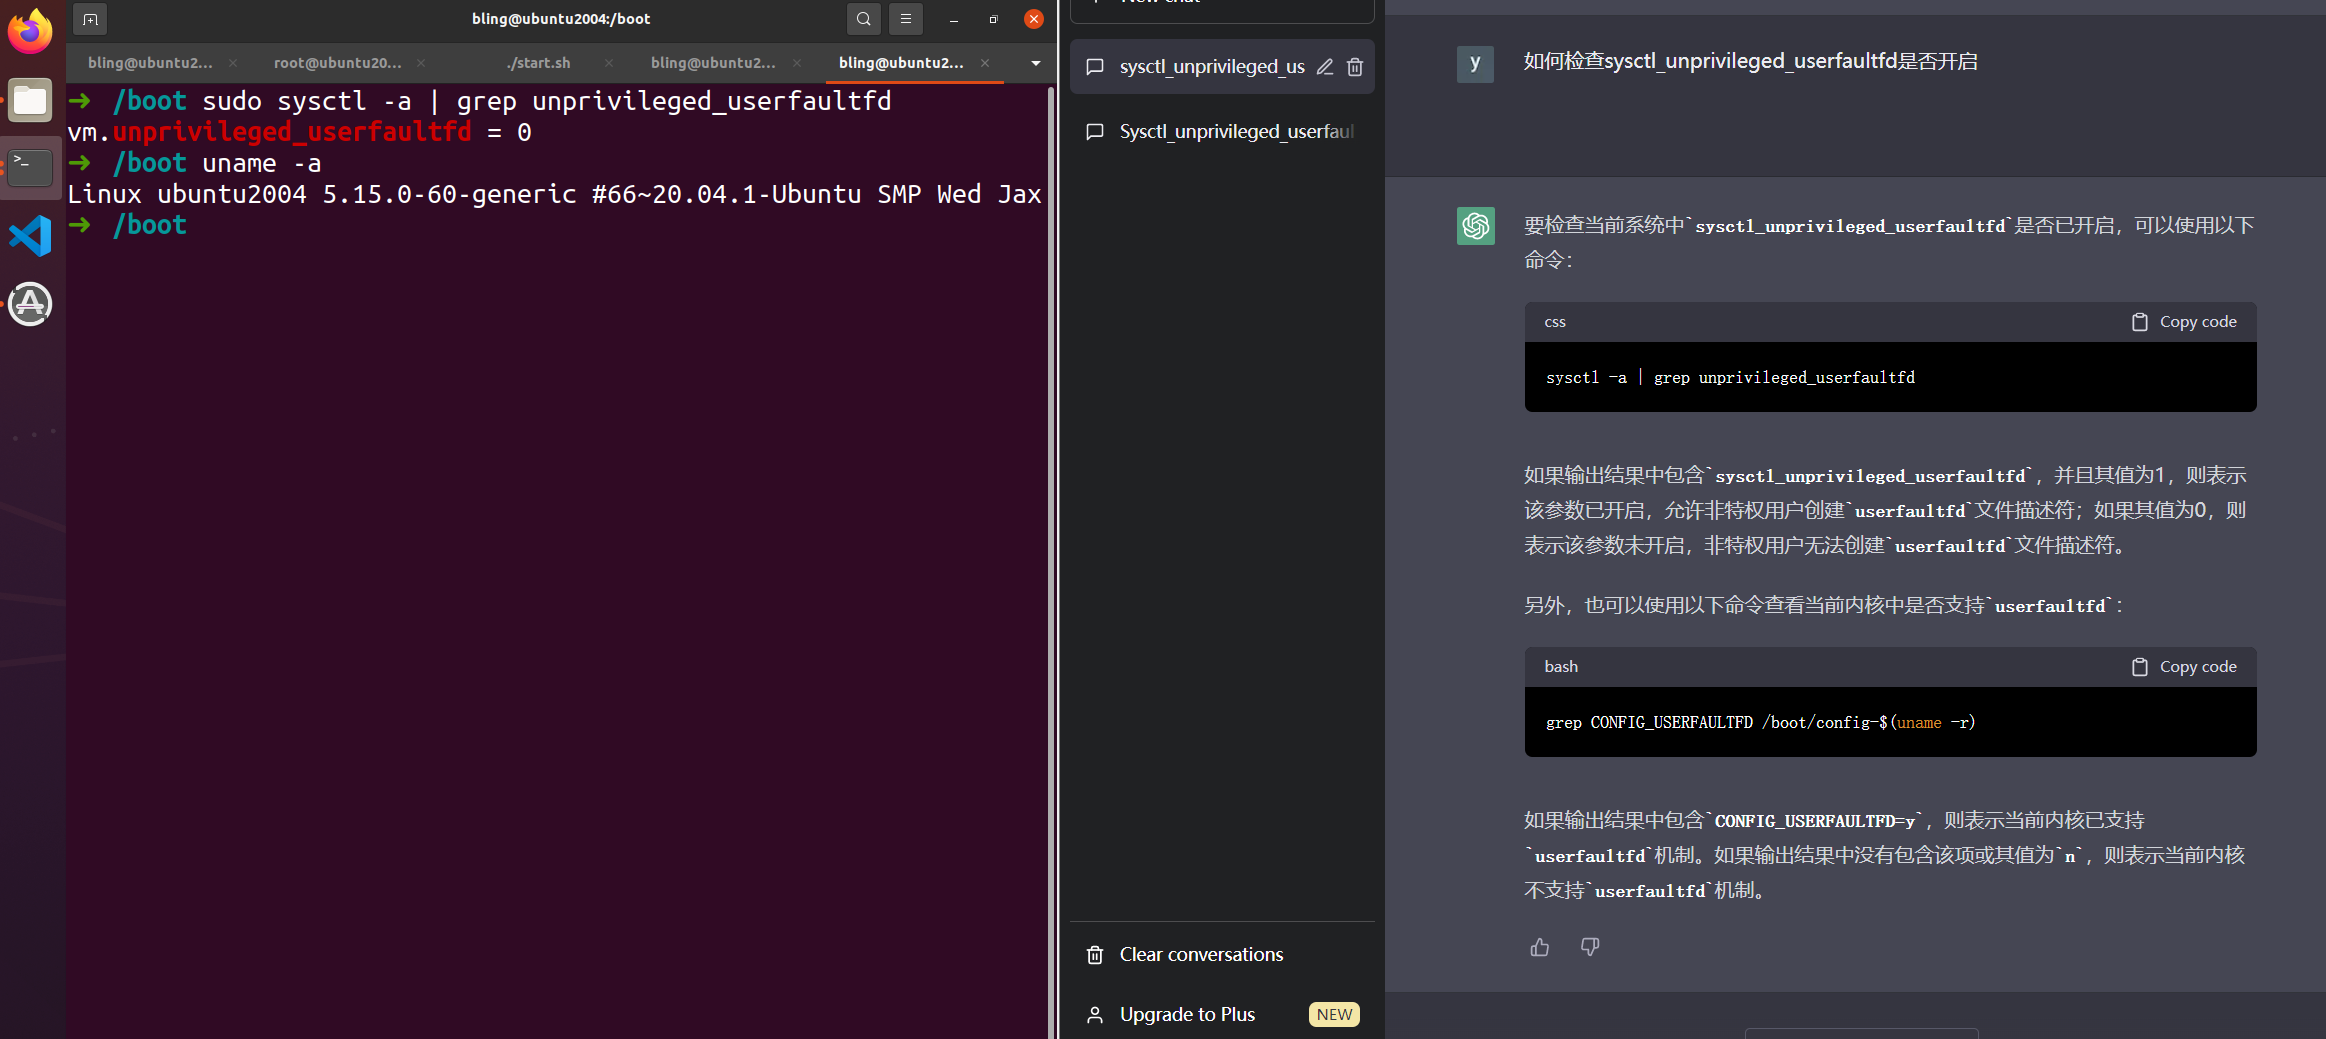The width and height of the screenshot is (2326, 1039).
Task: Copy the sysctl grep code snippet
Action: pyautogui.click(x=2184, y=321)
